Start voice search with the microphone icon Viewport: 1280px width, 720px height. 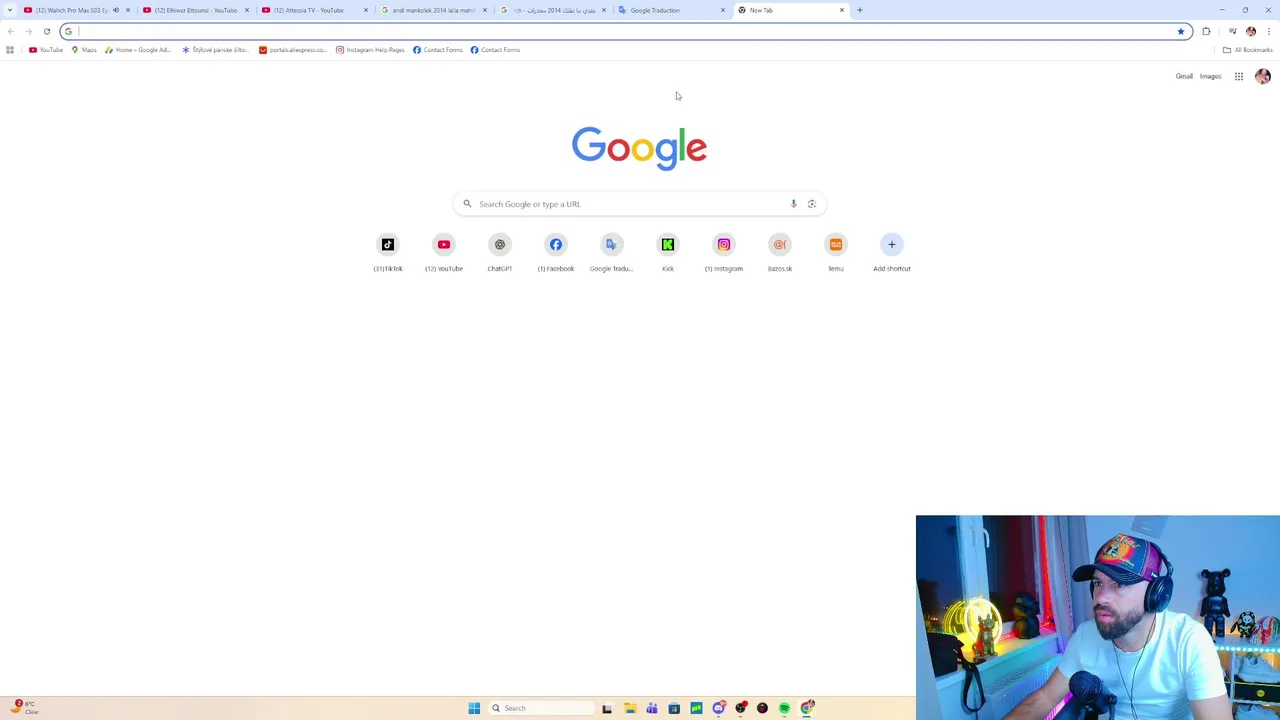[793, 204]
